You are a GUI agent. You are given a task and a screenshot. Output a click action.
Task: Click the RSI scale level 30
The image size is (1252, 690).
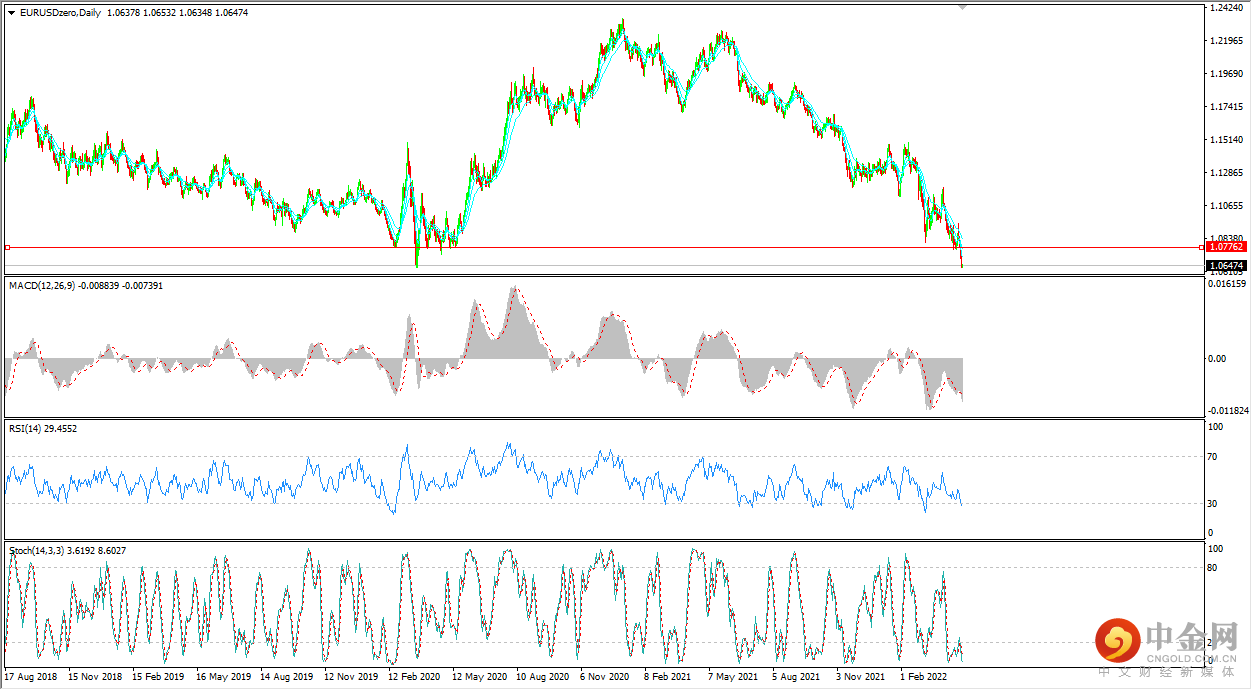pos(1214,503)
